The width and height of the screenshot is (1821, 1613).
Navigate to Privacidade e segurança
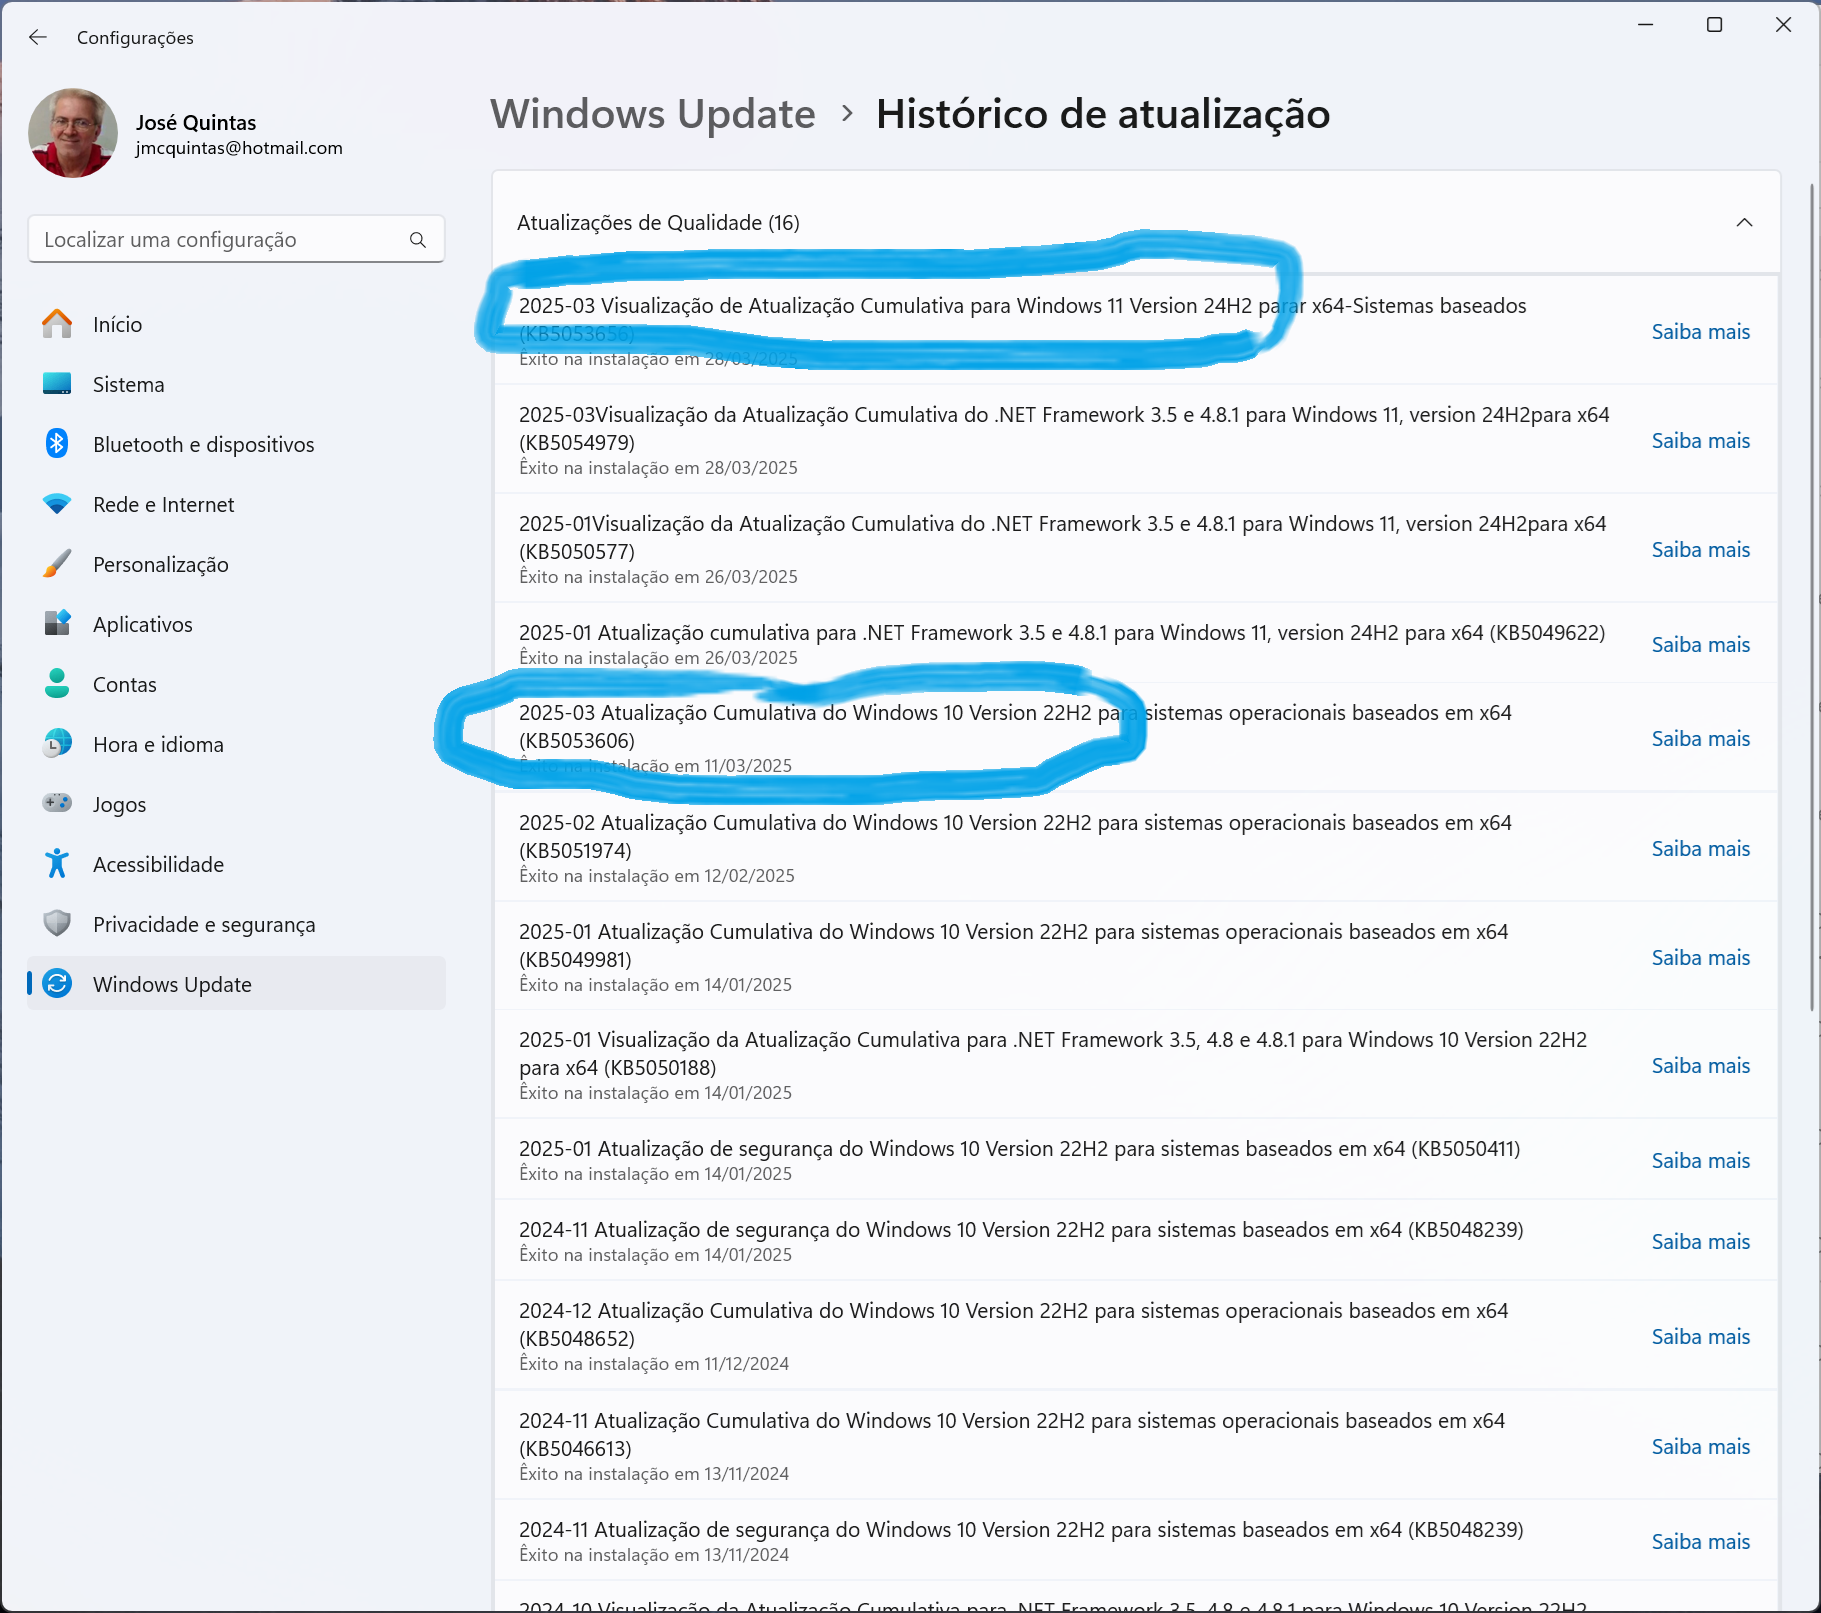[236, 924]
